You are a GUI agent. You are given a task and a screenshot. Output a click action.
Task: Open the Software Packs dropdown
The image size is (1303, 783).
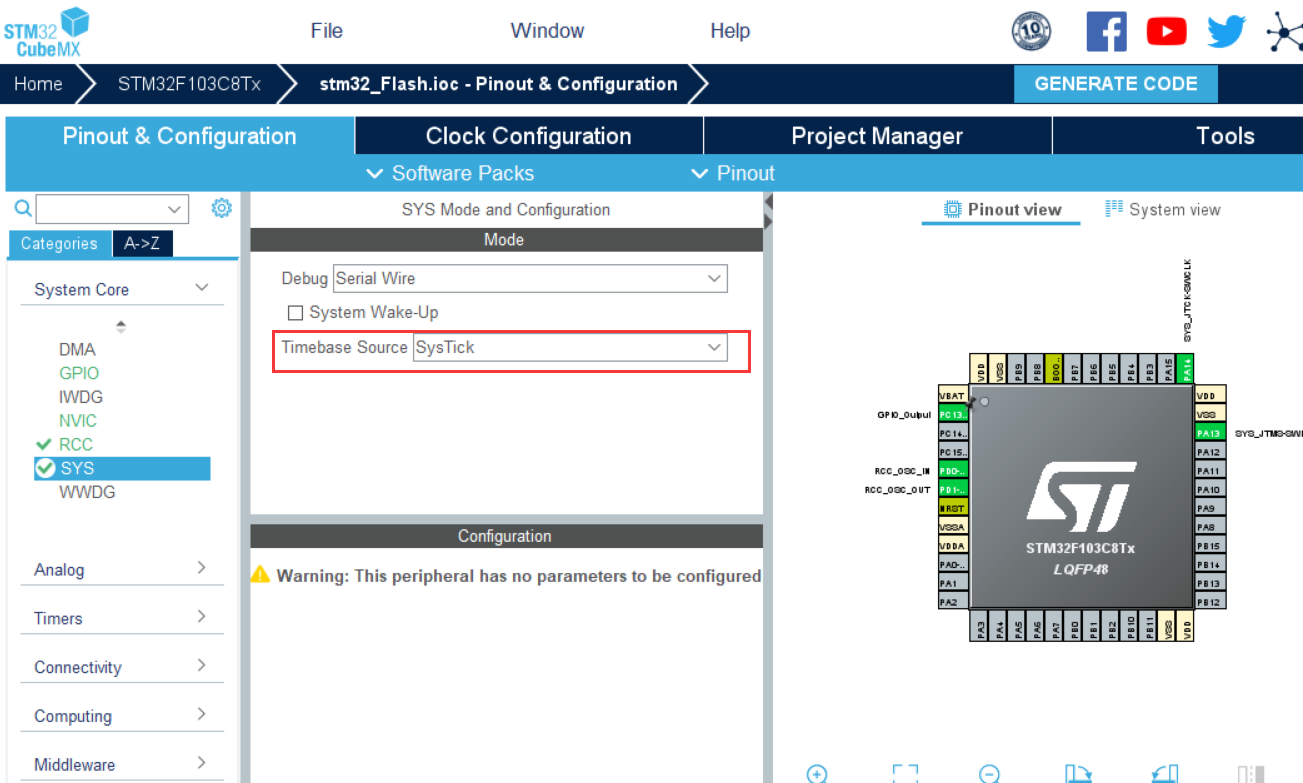pyautogui.click(x=450, y=173)
